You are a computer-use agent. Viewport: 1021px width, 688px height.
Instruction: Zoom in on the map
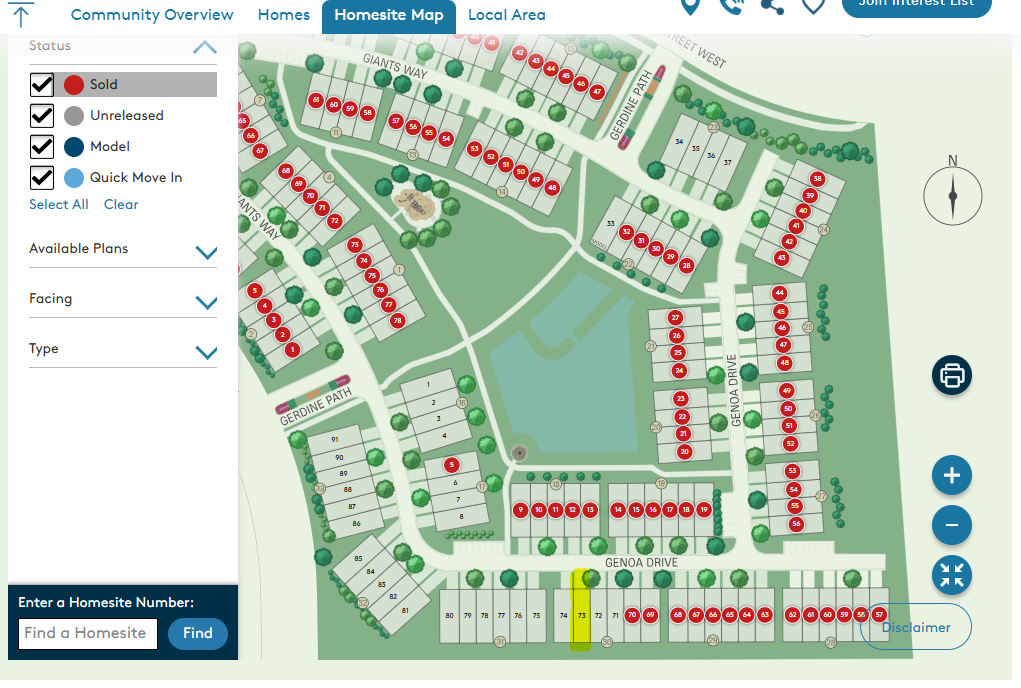pos(952,475)
